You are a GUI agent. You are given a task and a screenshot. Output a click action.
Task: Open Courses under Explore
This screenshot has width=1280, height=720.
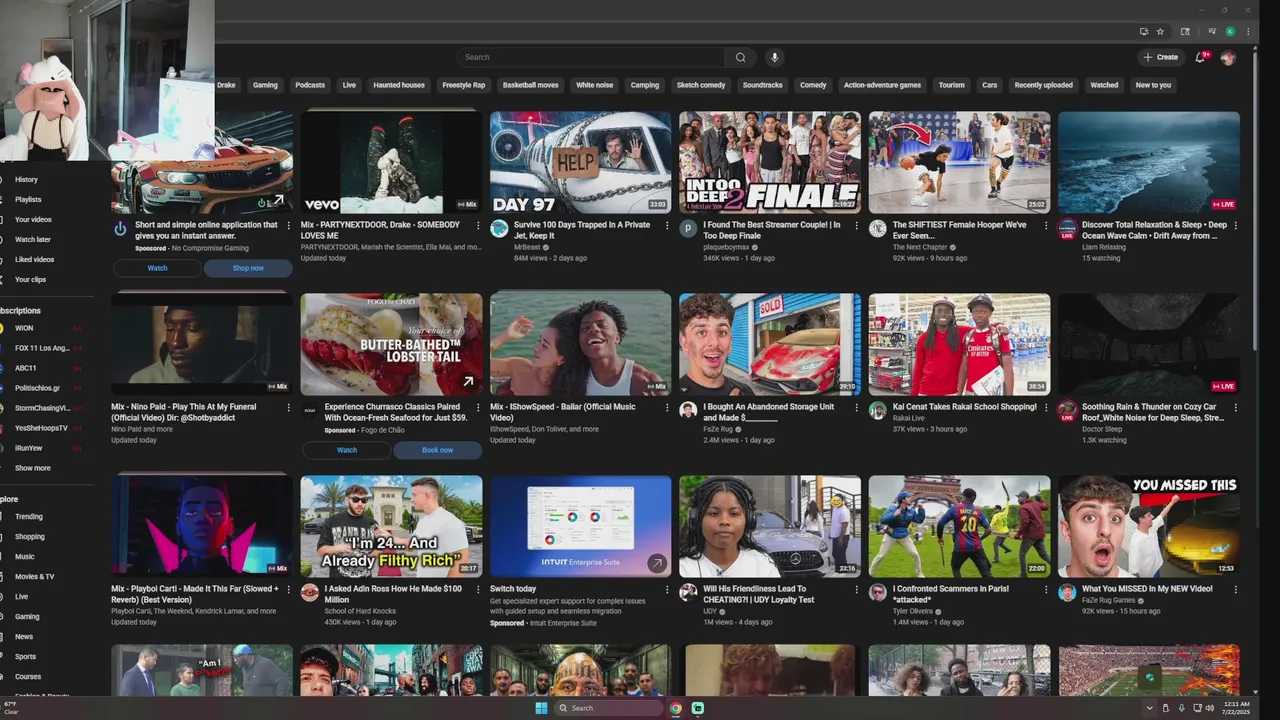tap(28, 676)
